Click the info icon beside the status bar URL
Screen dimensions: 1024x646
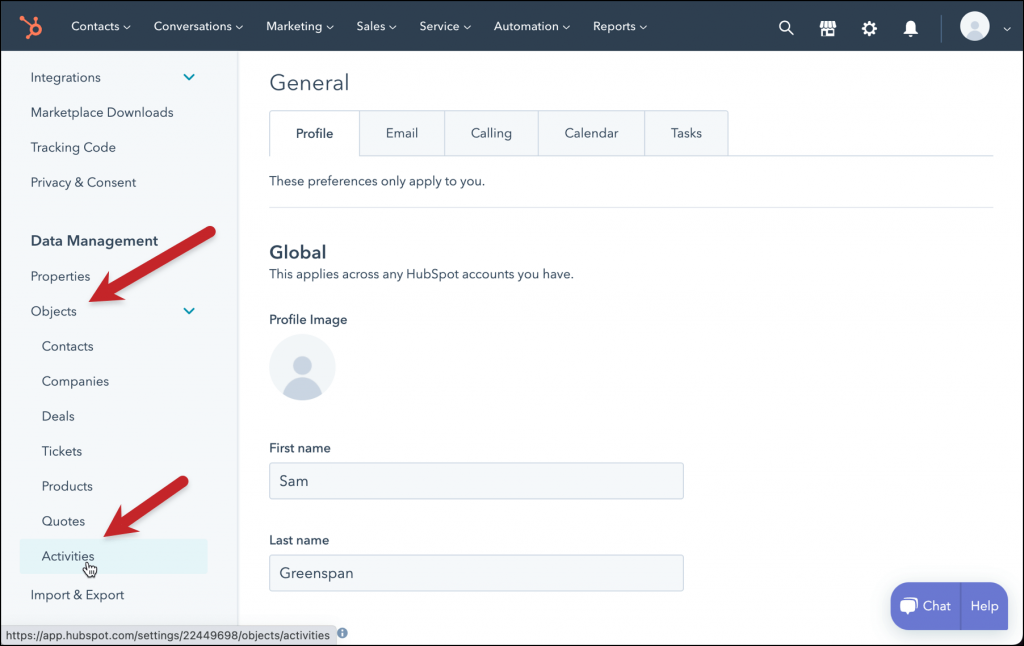(x=342, y=634)
